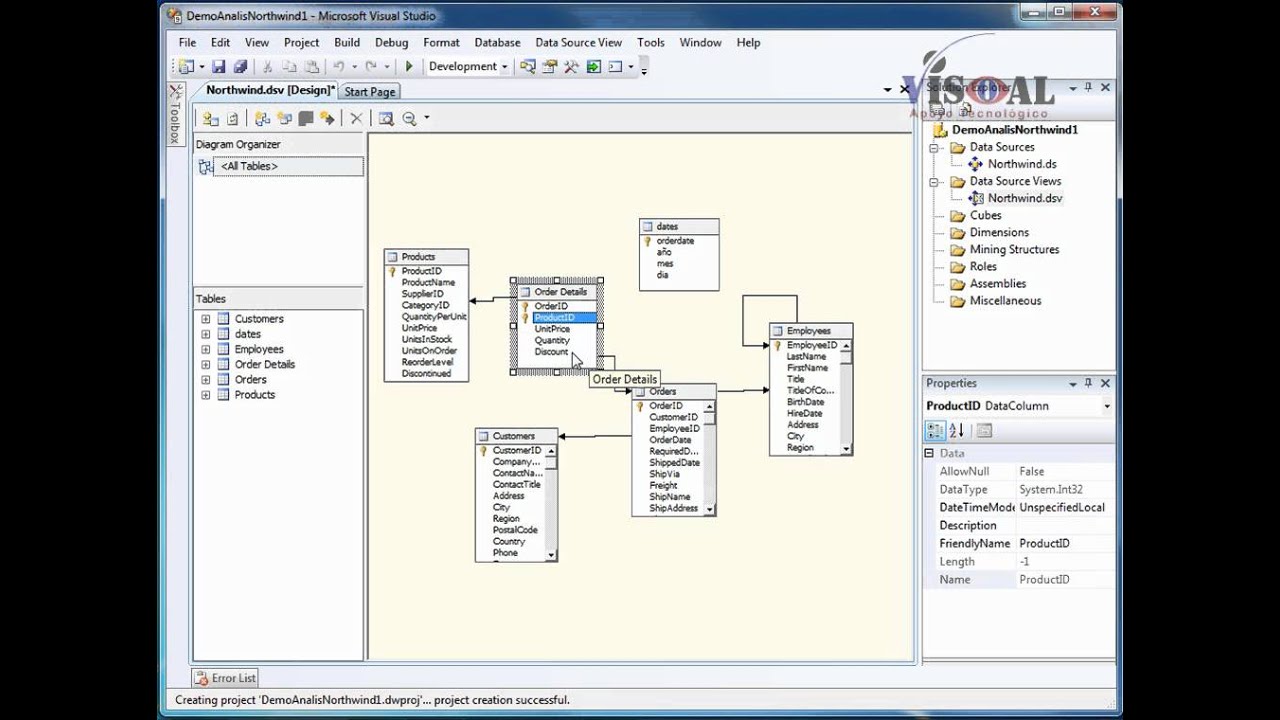Click the Replace Table icon in DSV toolbar

(x=306, y=118)
